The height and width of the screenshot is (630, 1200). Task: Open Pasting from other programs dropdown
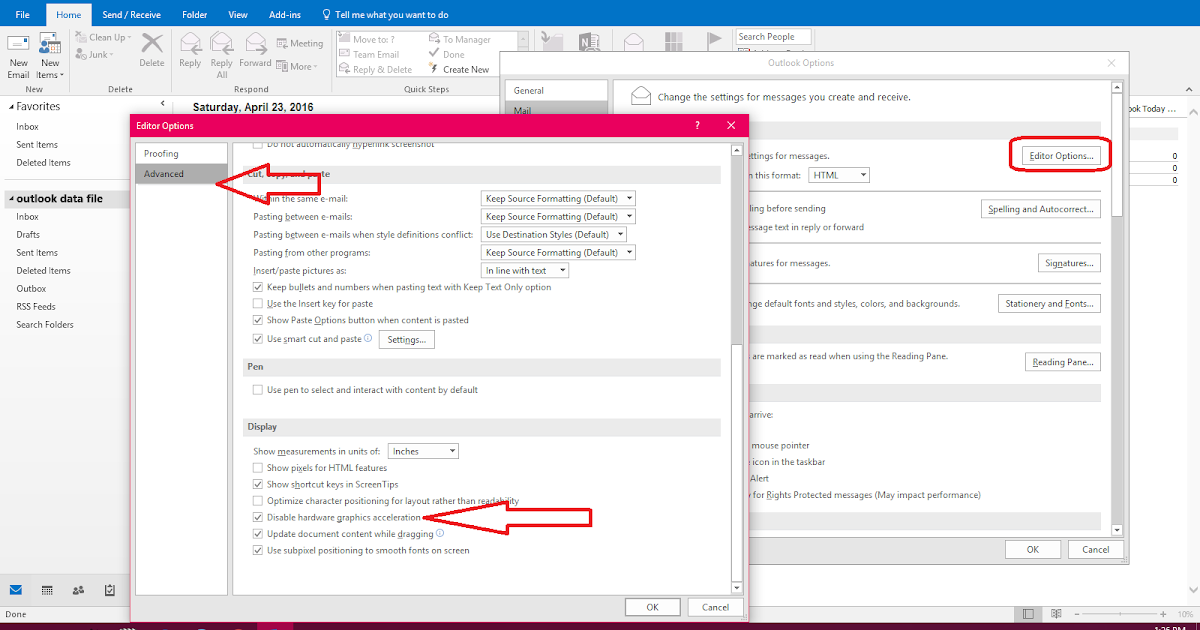558,252
